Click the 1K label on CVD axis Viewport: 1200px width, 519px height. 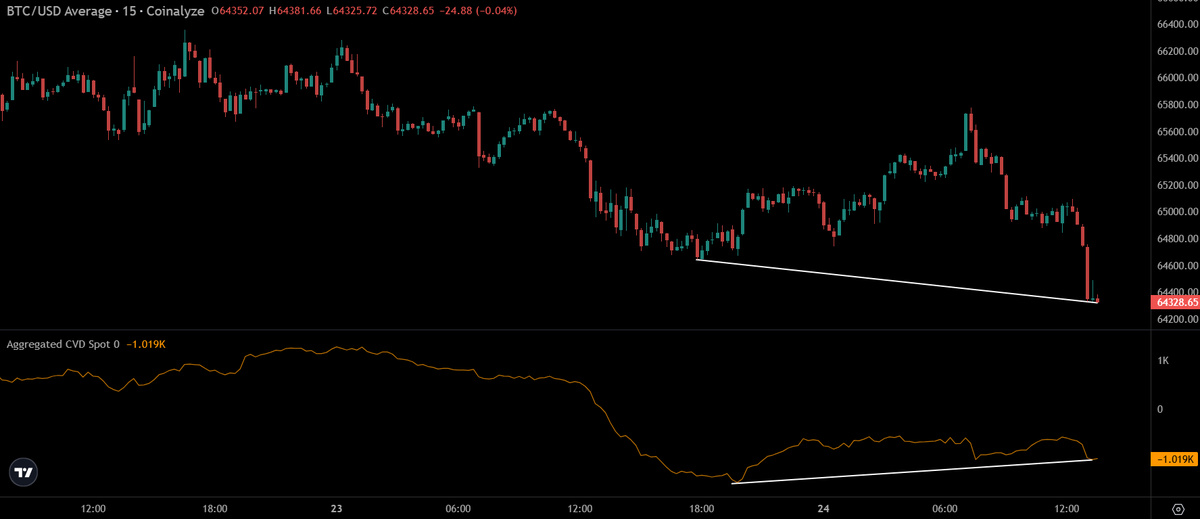coord(1162,360)
